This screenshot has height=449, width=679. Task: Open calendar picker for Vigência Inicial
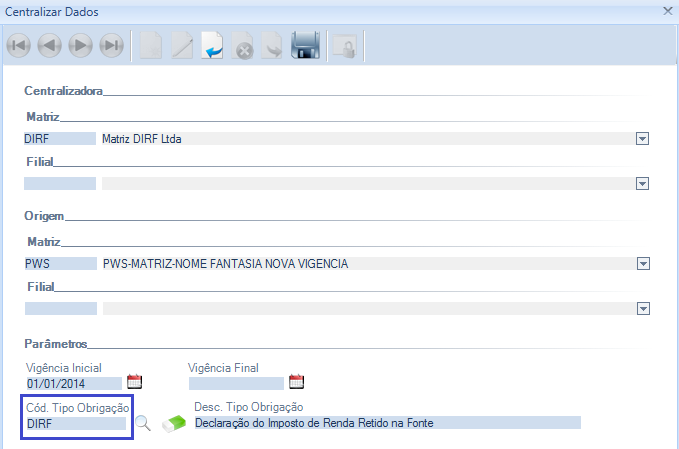(134, 381)
